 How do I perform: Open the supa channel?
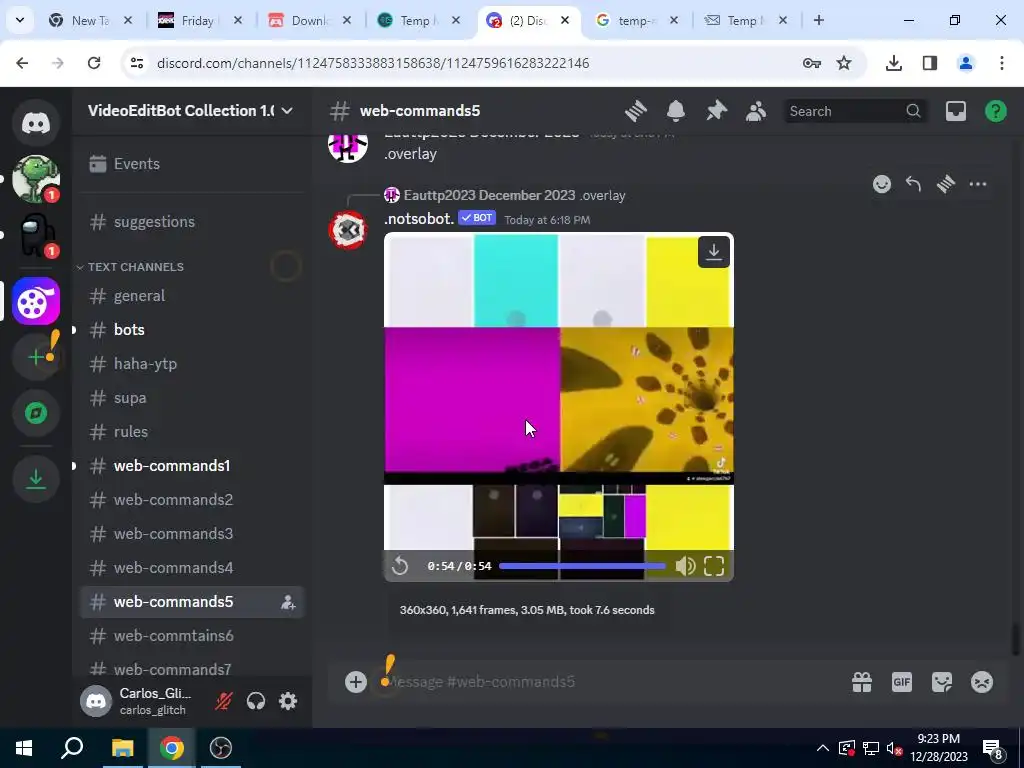(x=191, y=398)
